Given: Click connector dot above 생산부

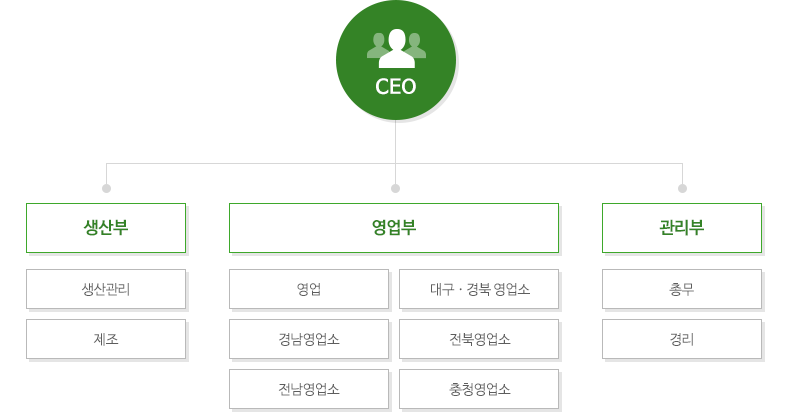Looking at the screenshot, I should (x=106, y=188).
